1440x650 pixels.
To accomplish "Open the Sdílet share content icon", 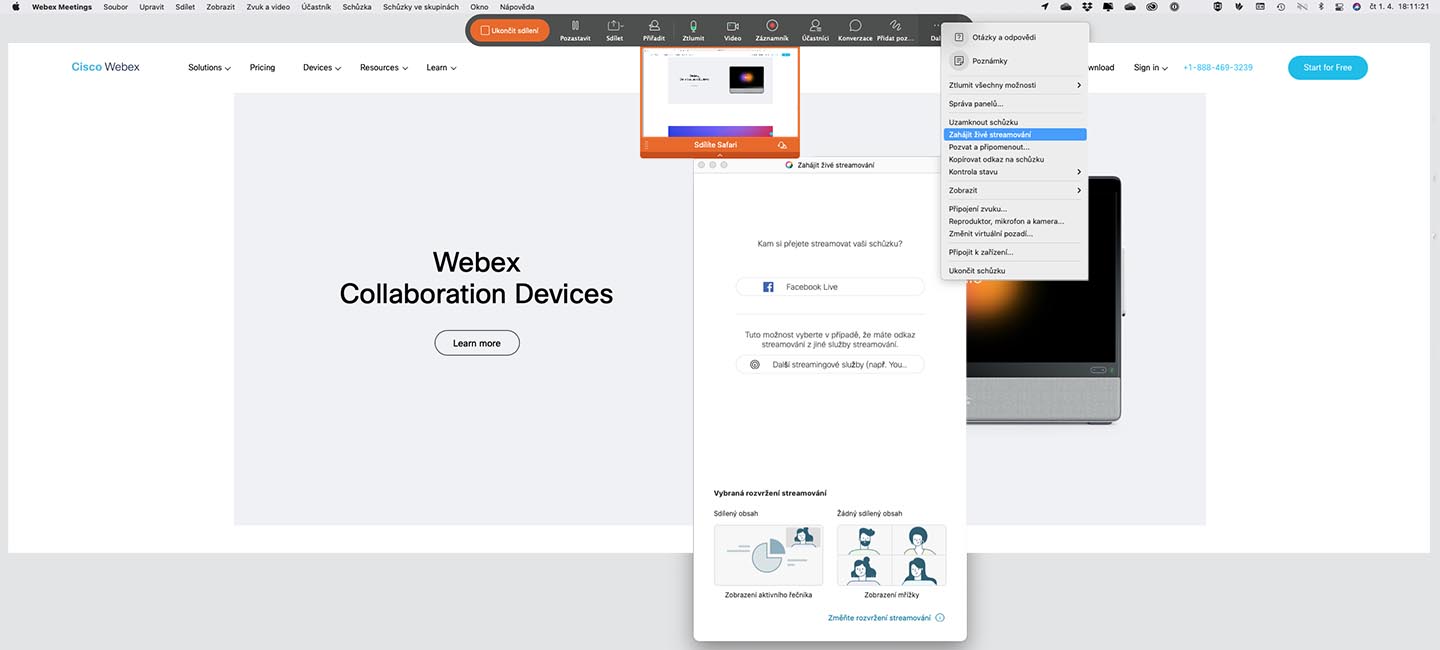I will coord(614,25).
